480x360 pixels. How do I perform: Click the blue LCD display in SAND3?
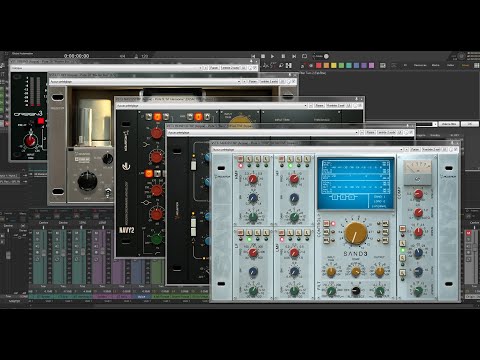[356, 184]
